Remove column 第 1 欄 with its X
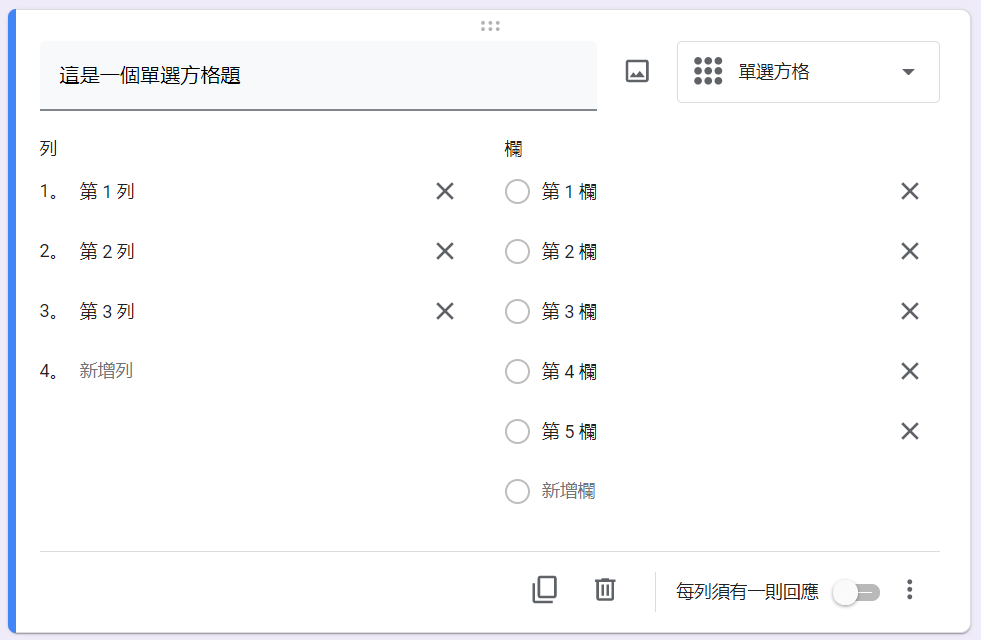The image size is (981, 640). coord(910,191)
